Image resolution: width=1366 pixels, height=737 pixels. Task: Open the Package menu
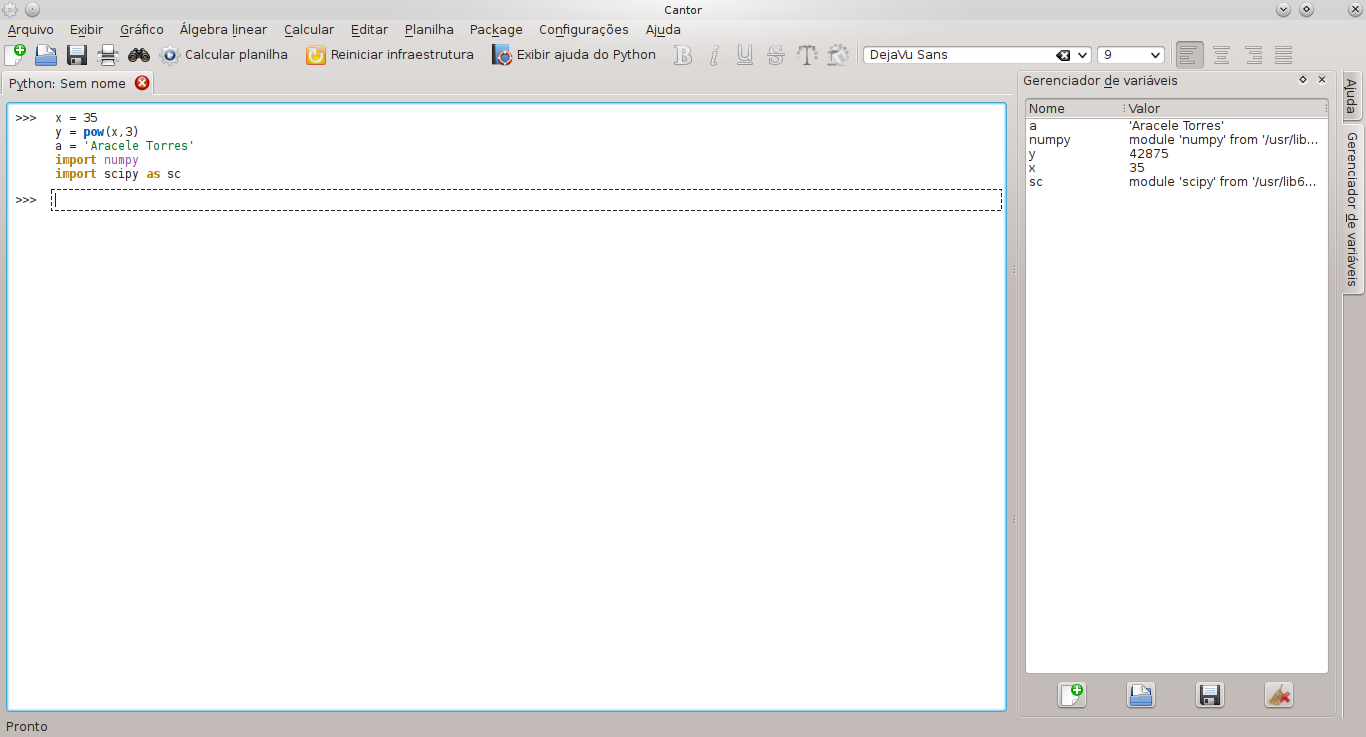click(x=496, y=30)
